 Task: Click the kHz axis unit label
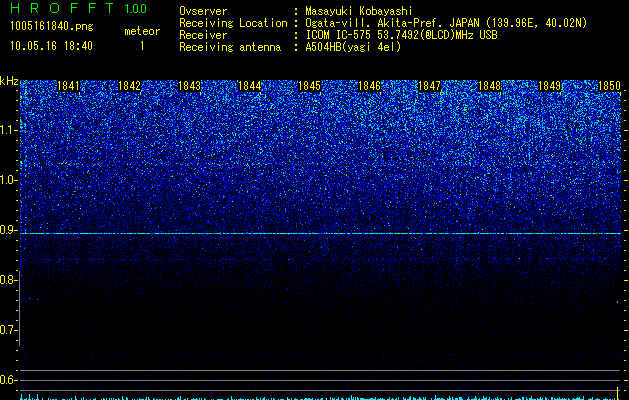(x=9, y=81)
